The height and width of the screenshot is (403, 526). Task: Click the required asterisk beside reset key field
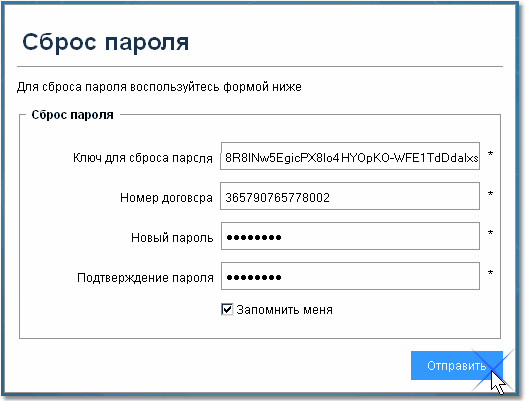click(x=490, y=155)
